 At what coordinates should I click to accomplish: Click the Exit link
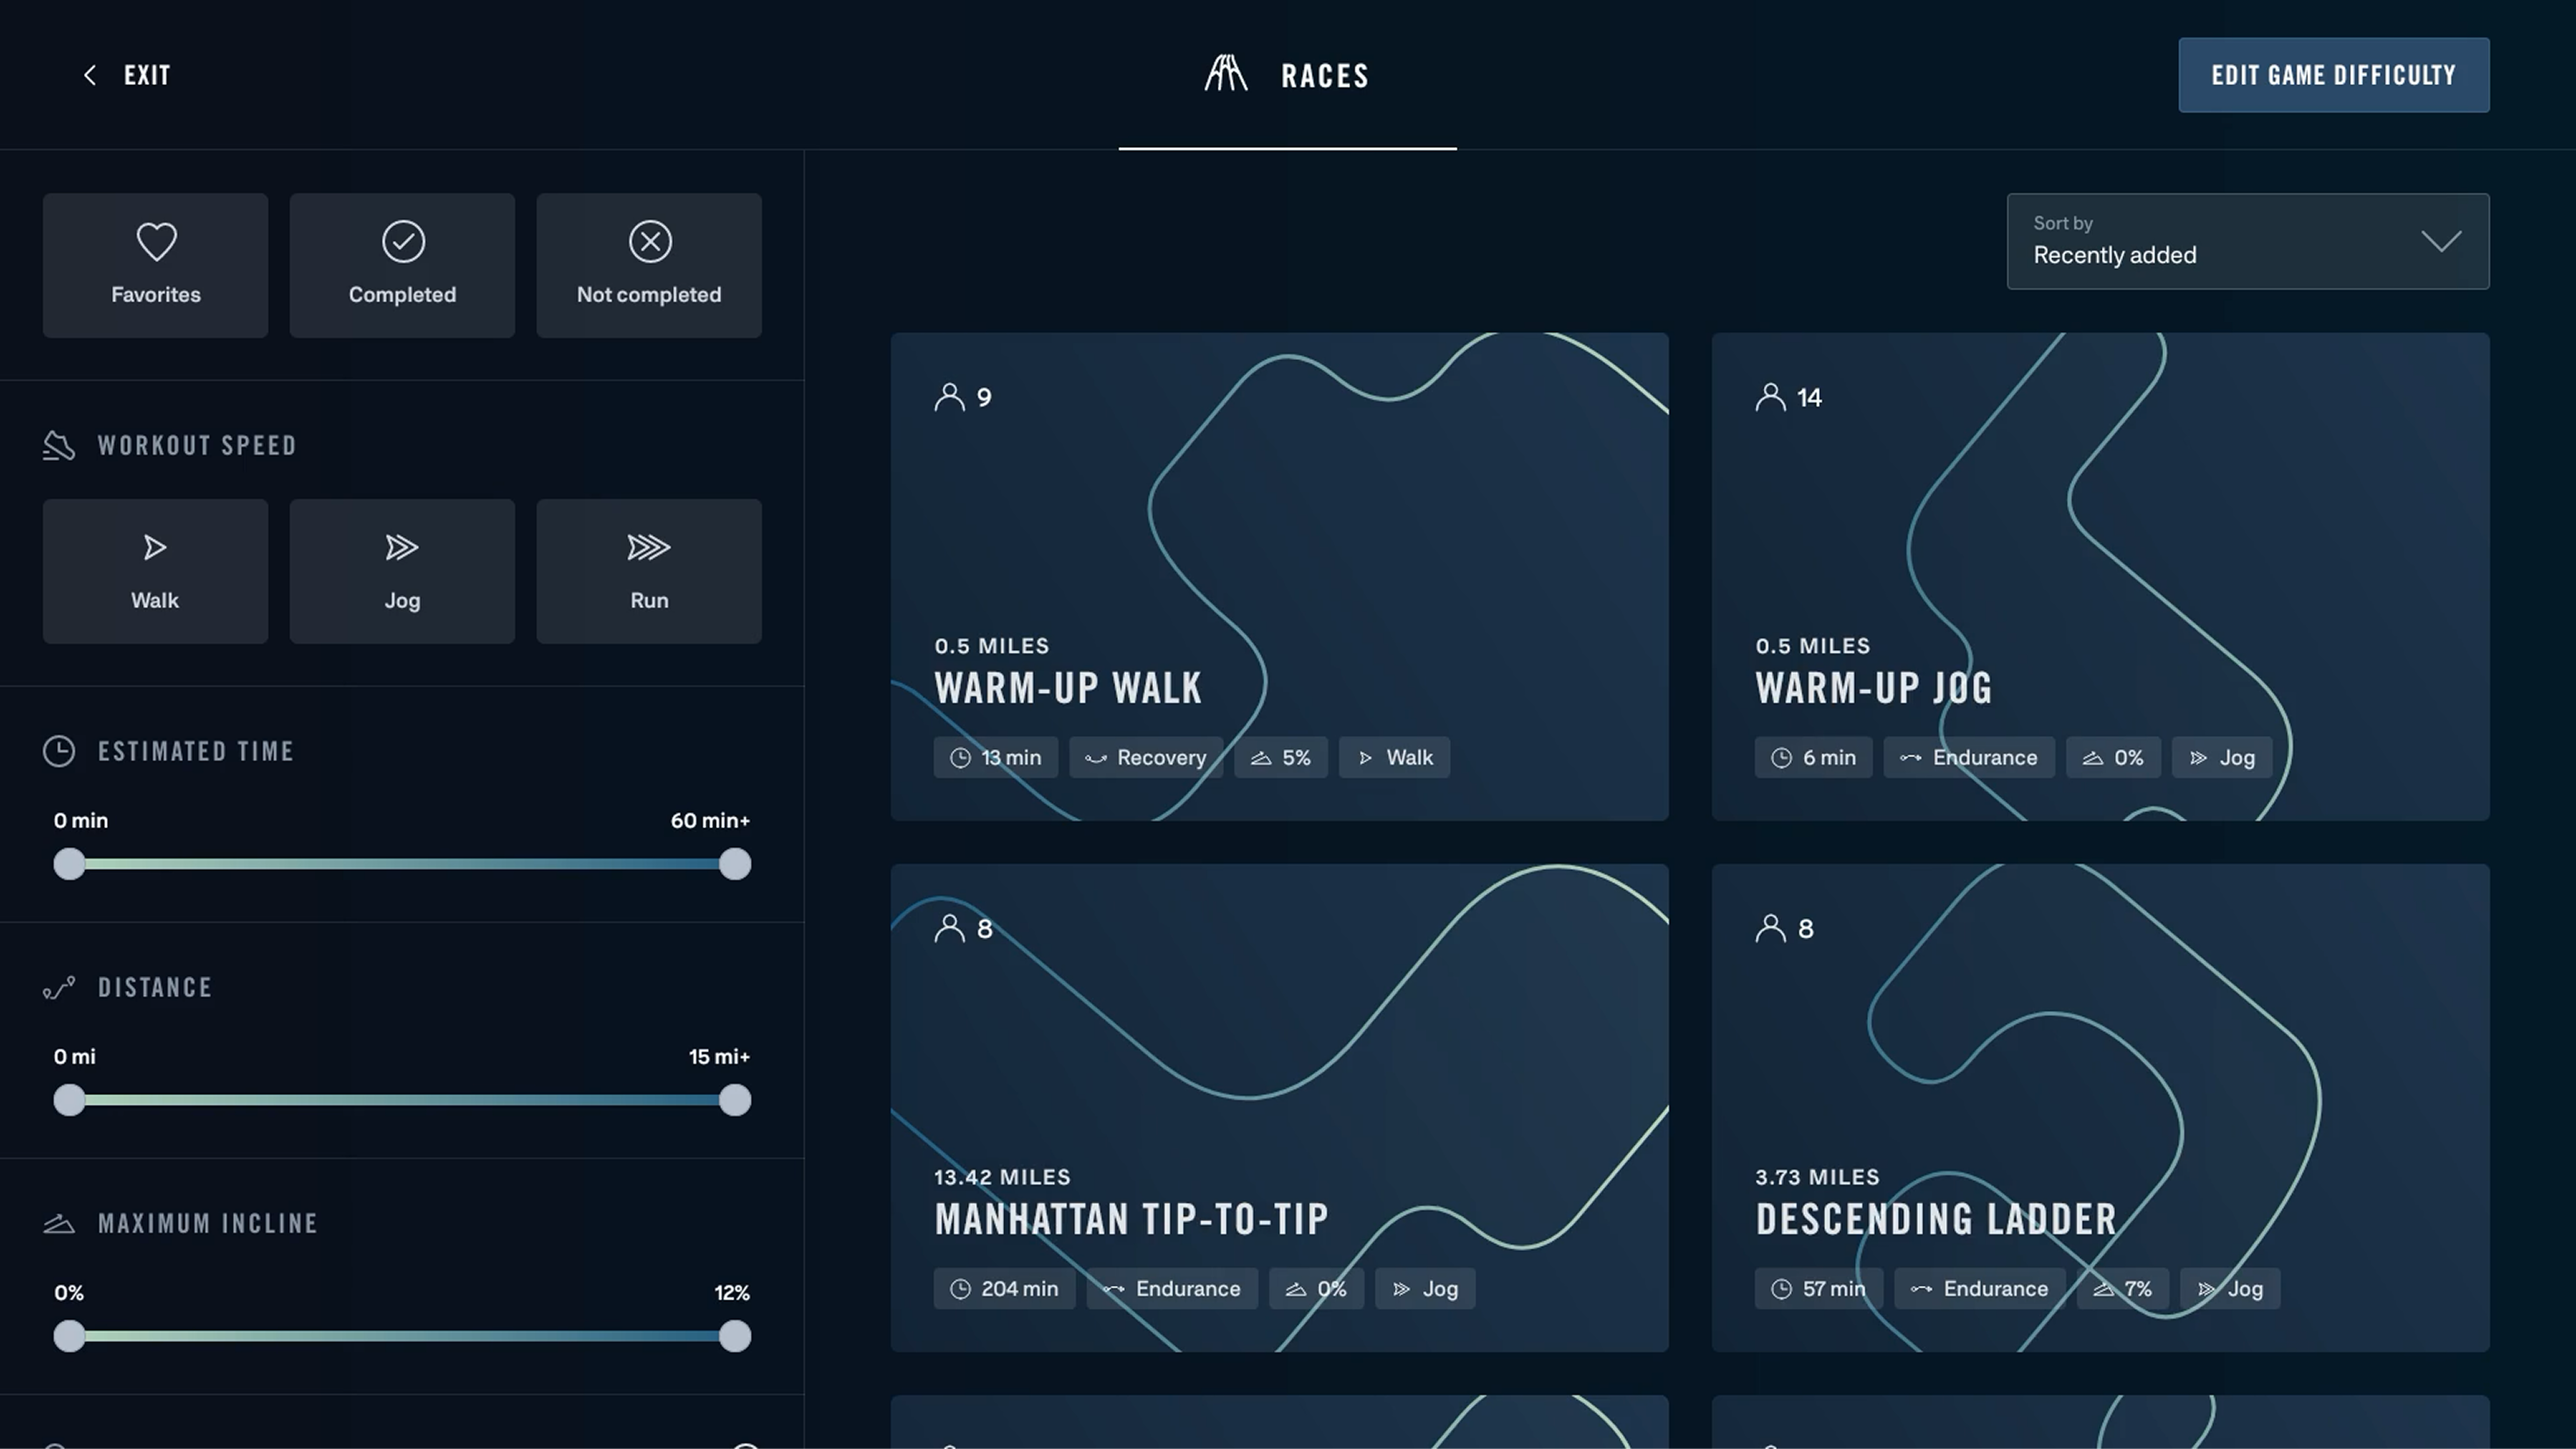click(147, 75)
